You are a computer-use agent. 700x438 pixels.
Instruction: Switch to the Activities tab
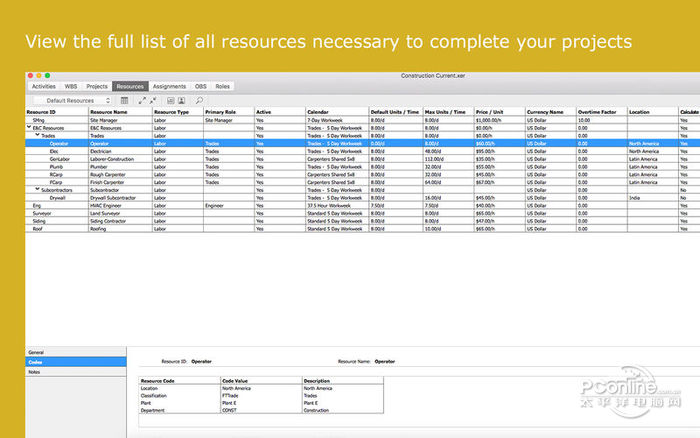click(x=44, y=87)
